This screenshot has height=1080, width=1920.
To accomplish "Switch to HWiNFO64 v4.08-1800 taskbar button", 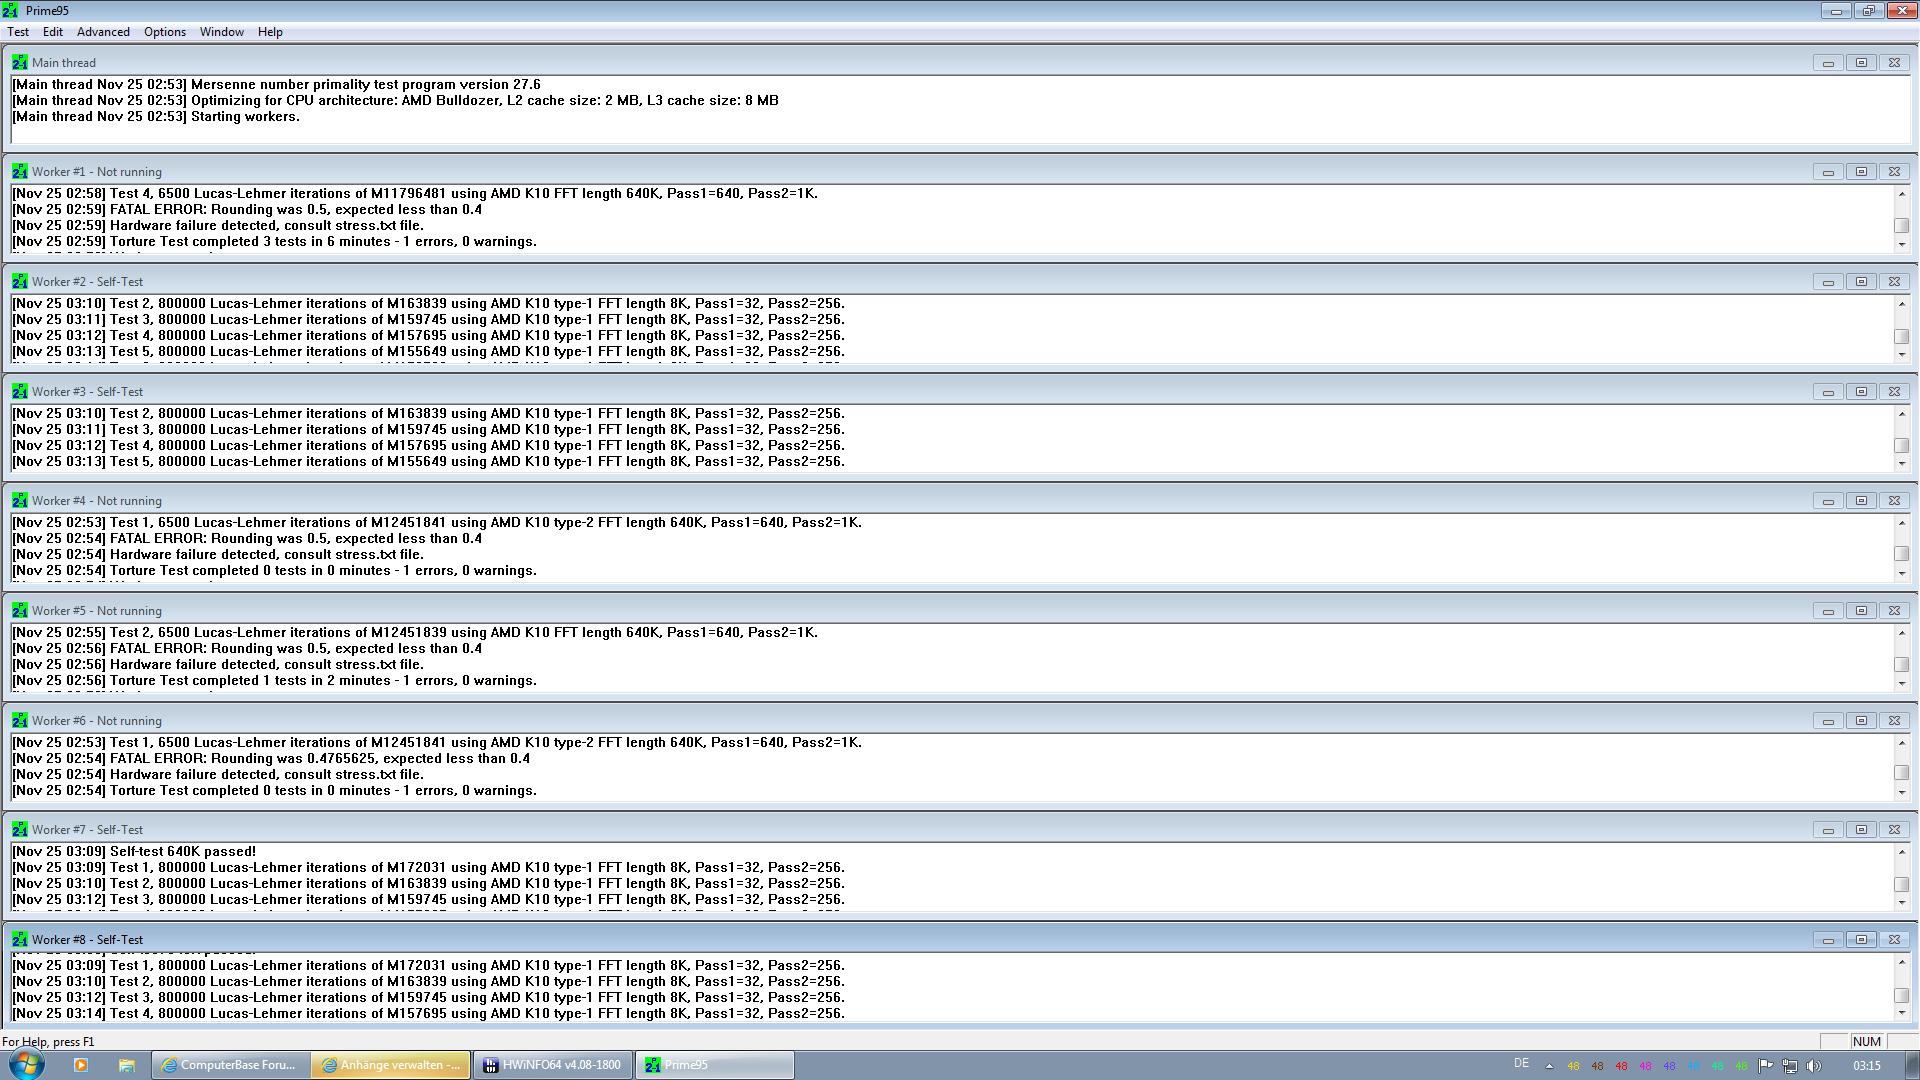I will tap(552, 1065).
